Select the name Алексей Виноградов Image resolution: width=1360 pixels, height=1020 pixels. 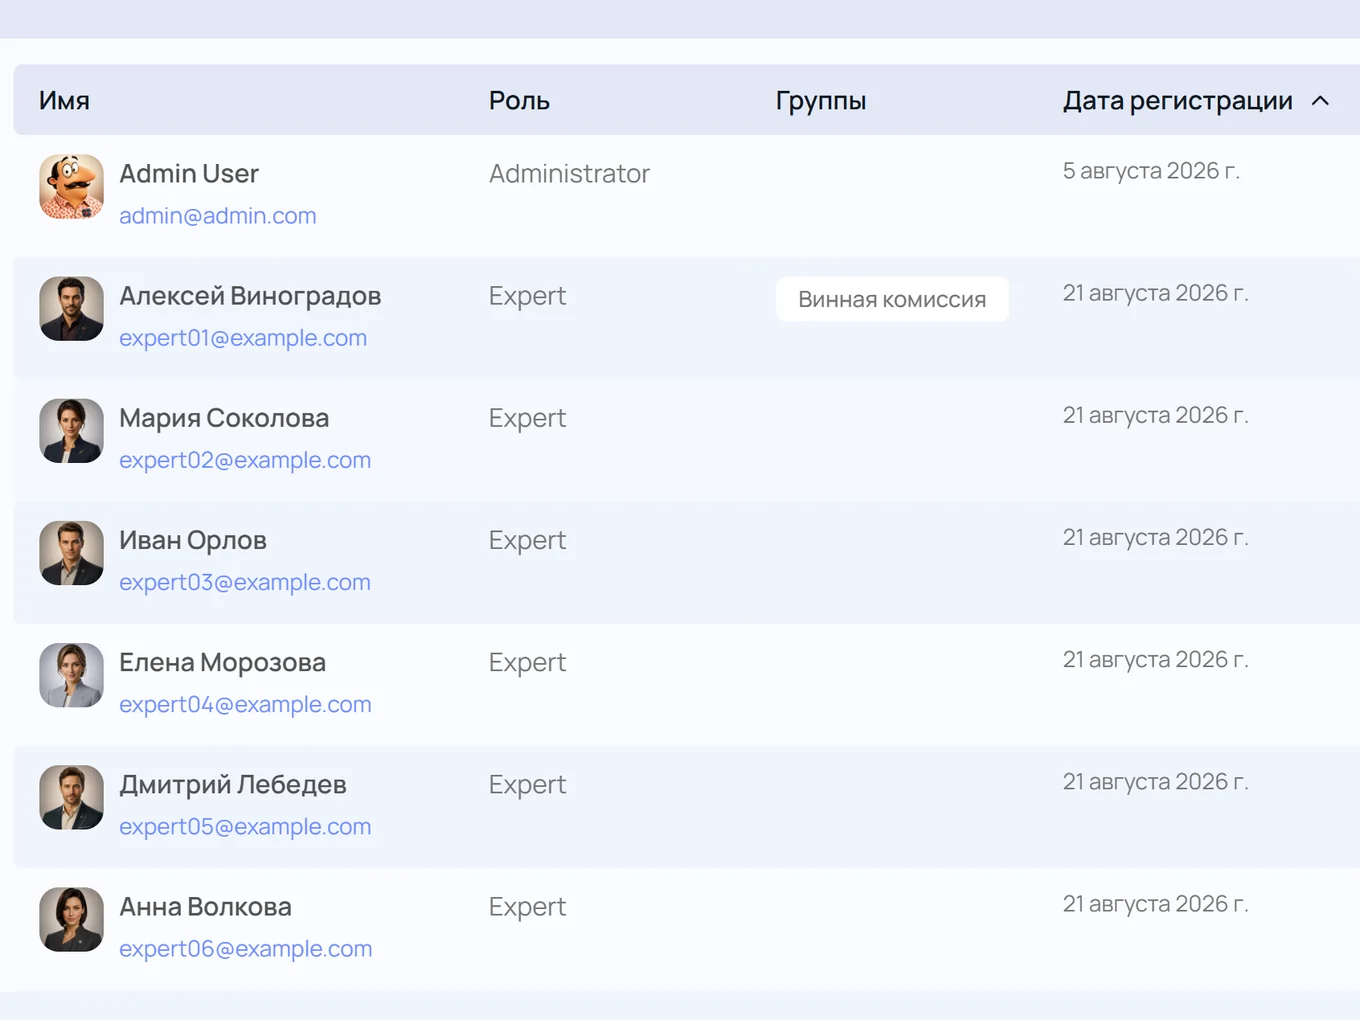(250, 296)
